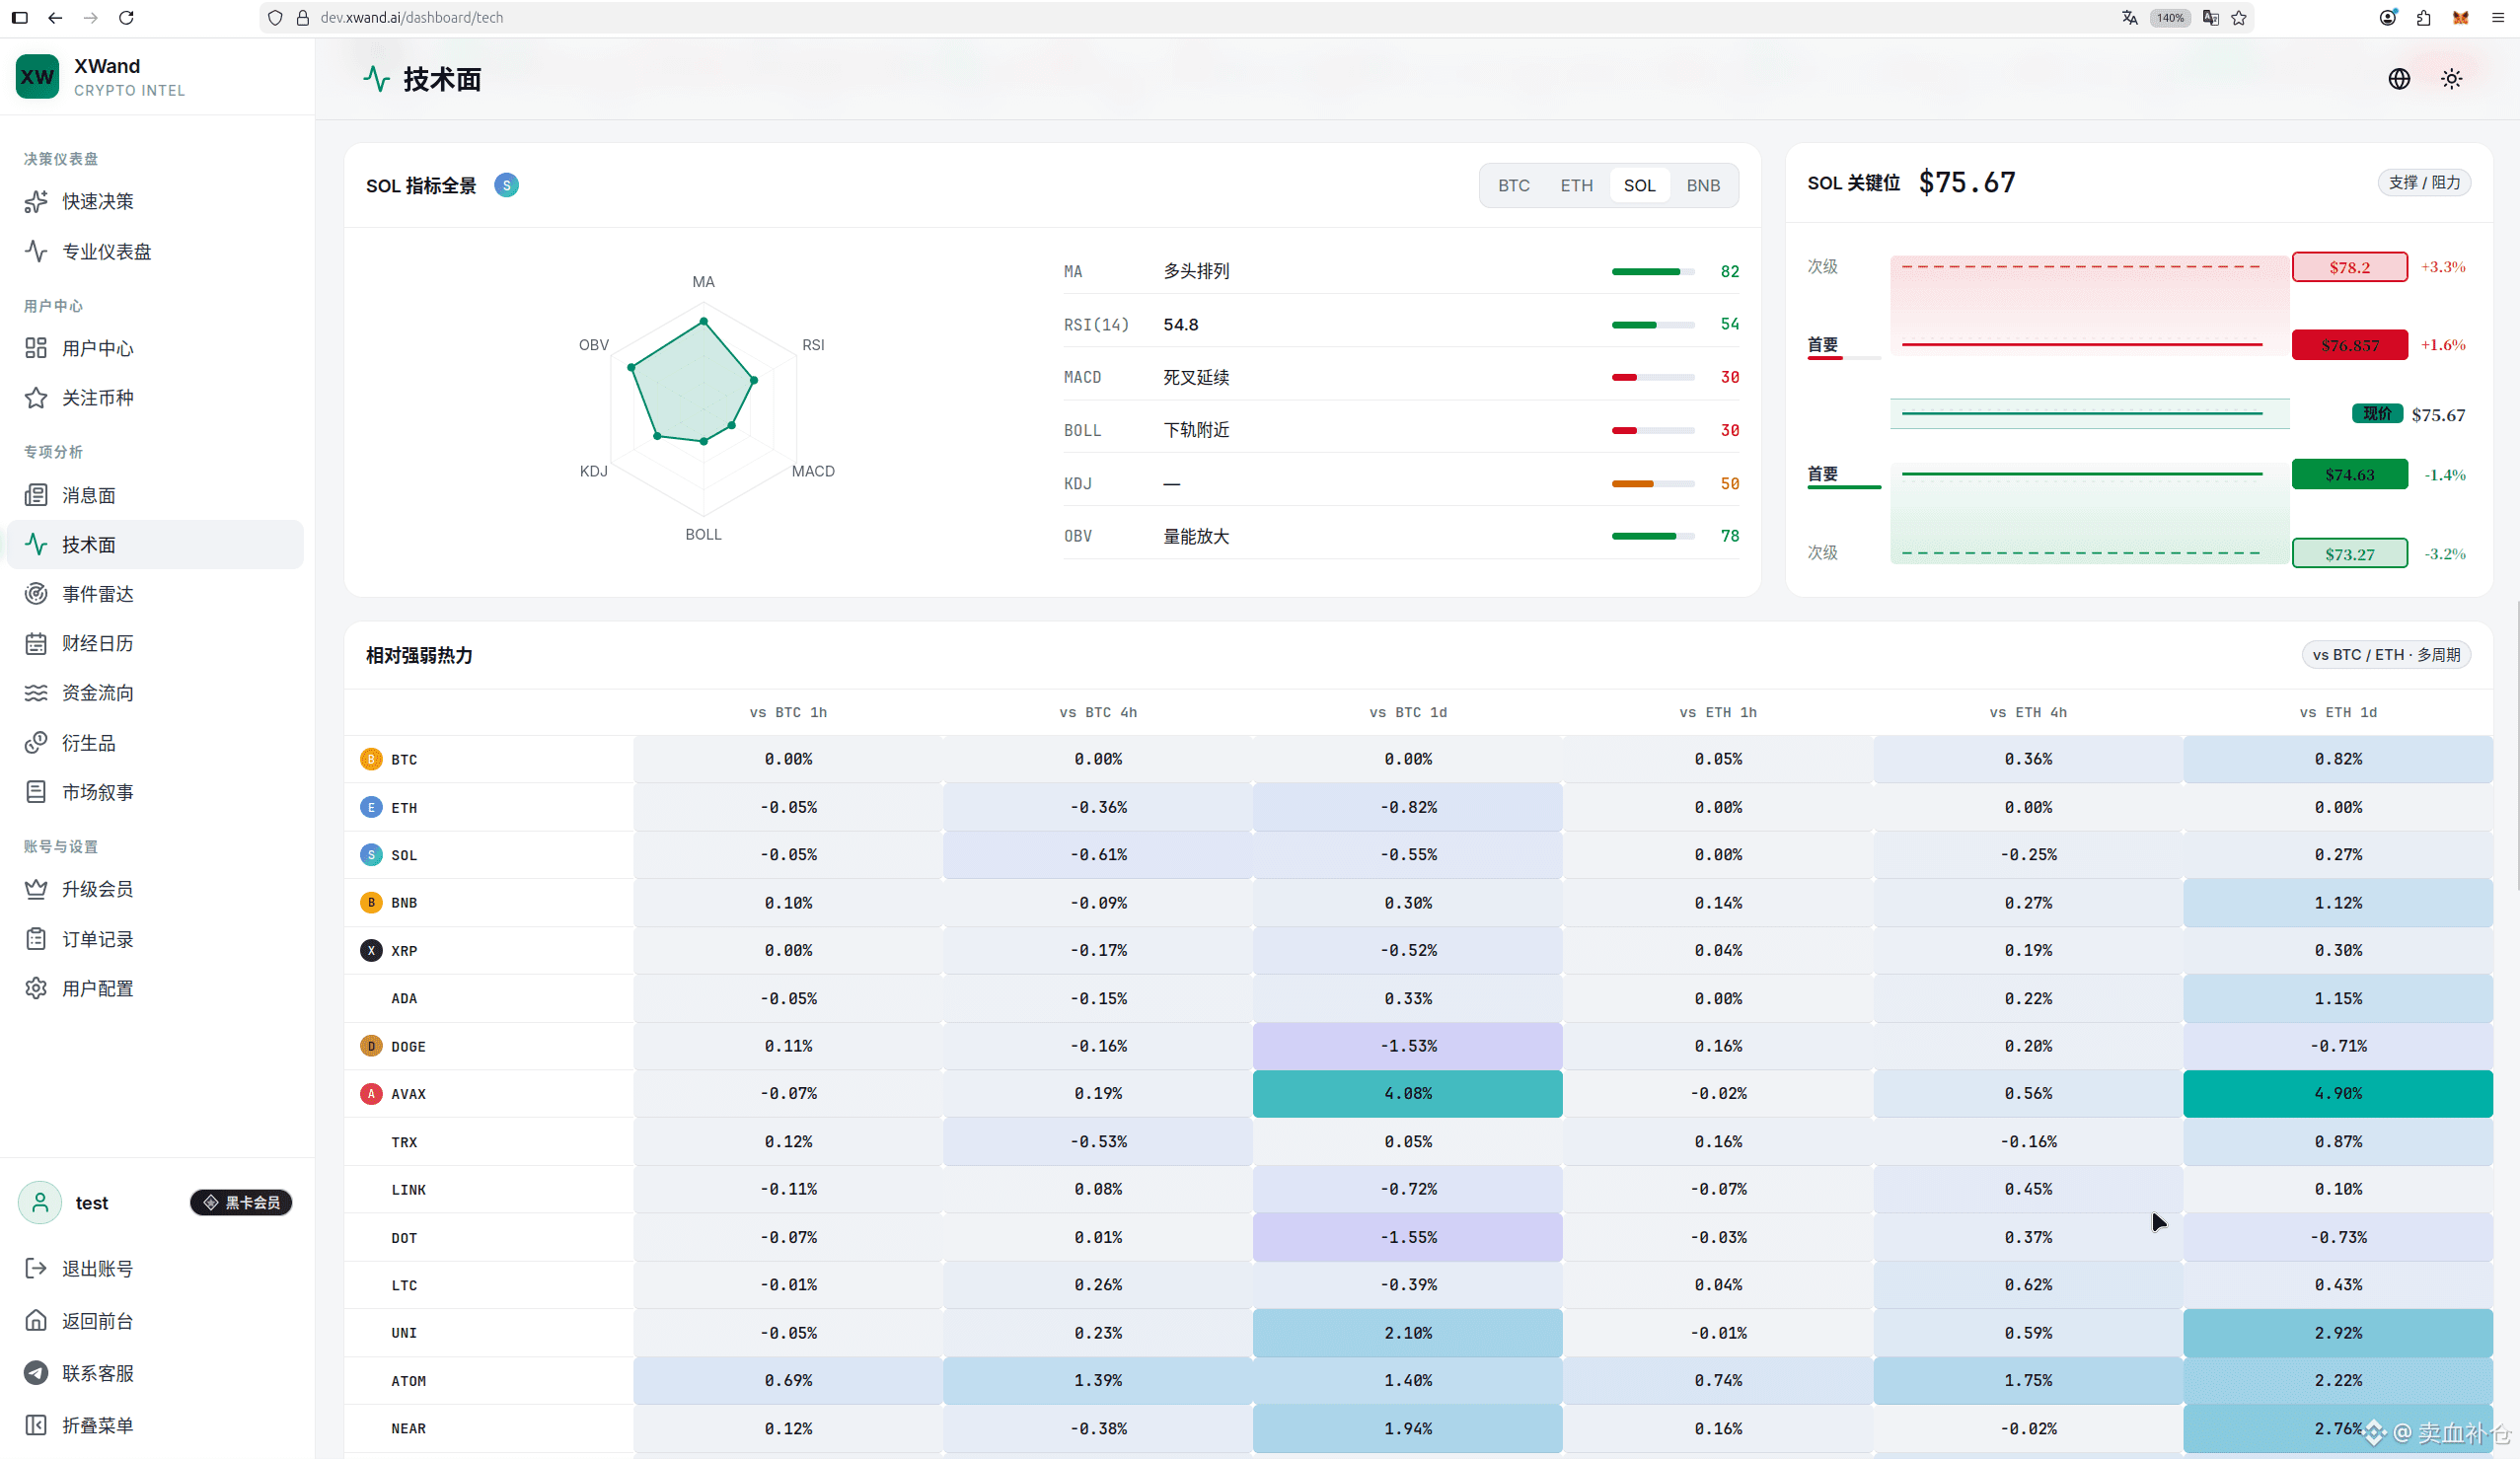Screen dimensions: 2520x1459
Task: Click the DOGE coin icon in heatmap
Action: pyautogui.click(x=371, y=1046)
